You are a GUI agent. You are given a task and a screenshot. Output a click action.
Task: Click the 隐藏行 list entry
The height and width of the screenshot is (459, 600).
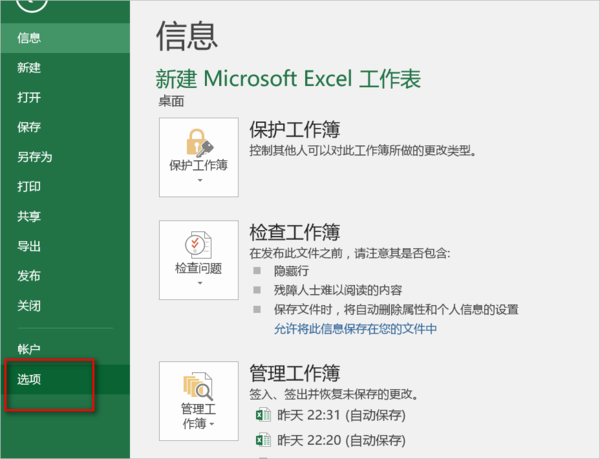(x=291, y=271)
